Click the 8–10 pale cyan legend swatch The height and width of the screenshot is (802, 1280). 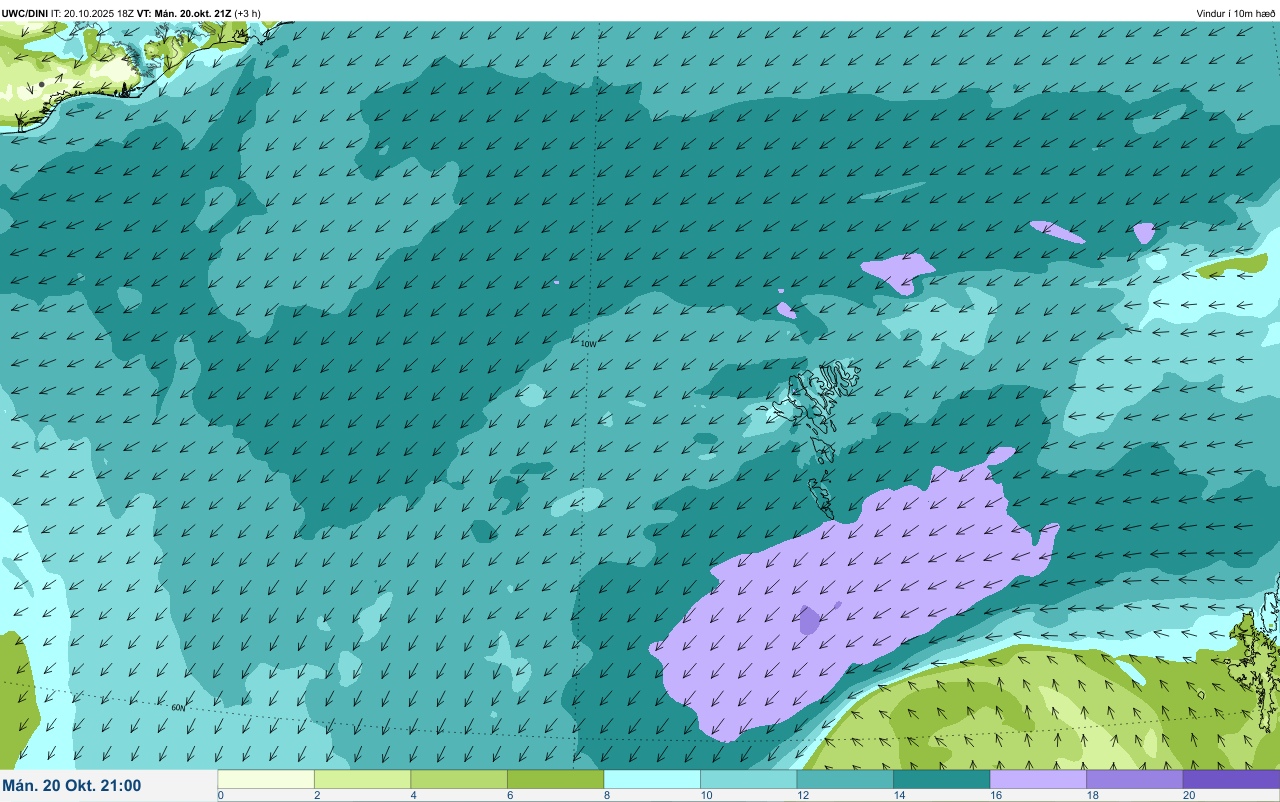[652, 779]
